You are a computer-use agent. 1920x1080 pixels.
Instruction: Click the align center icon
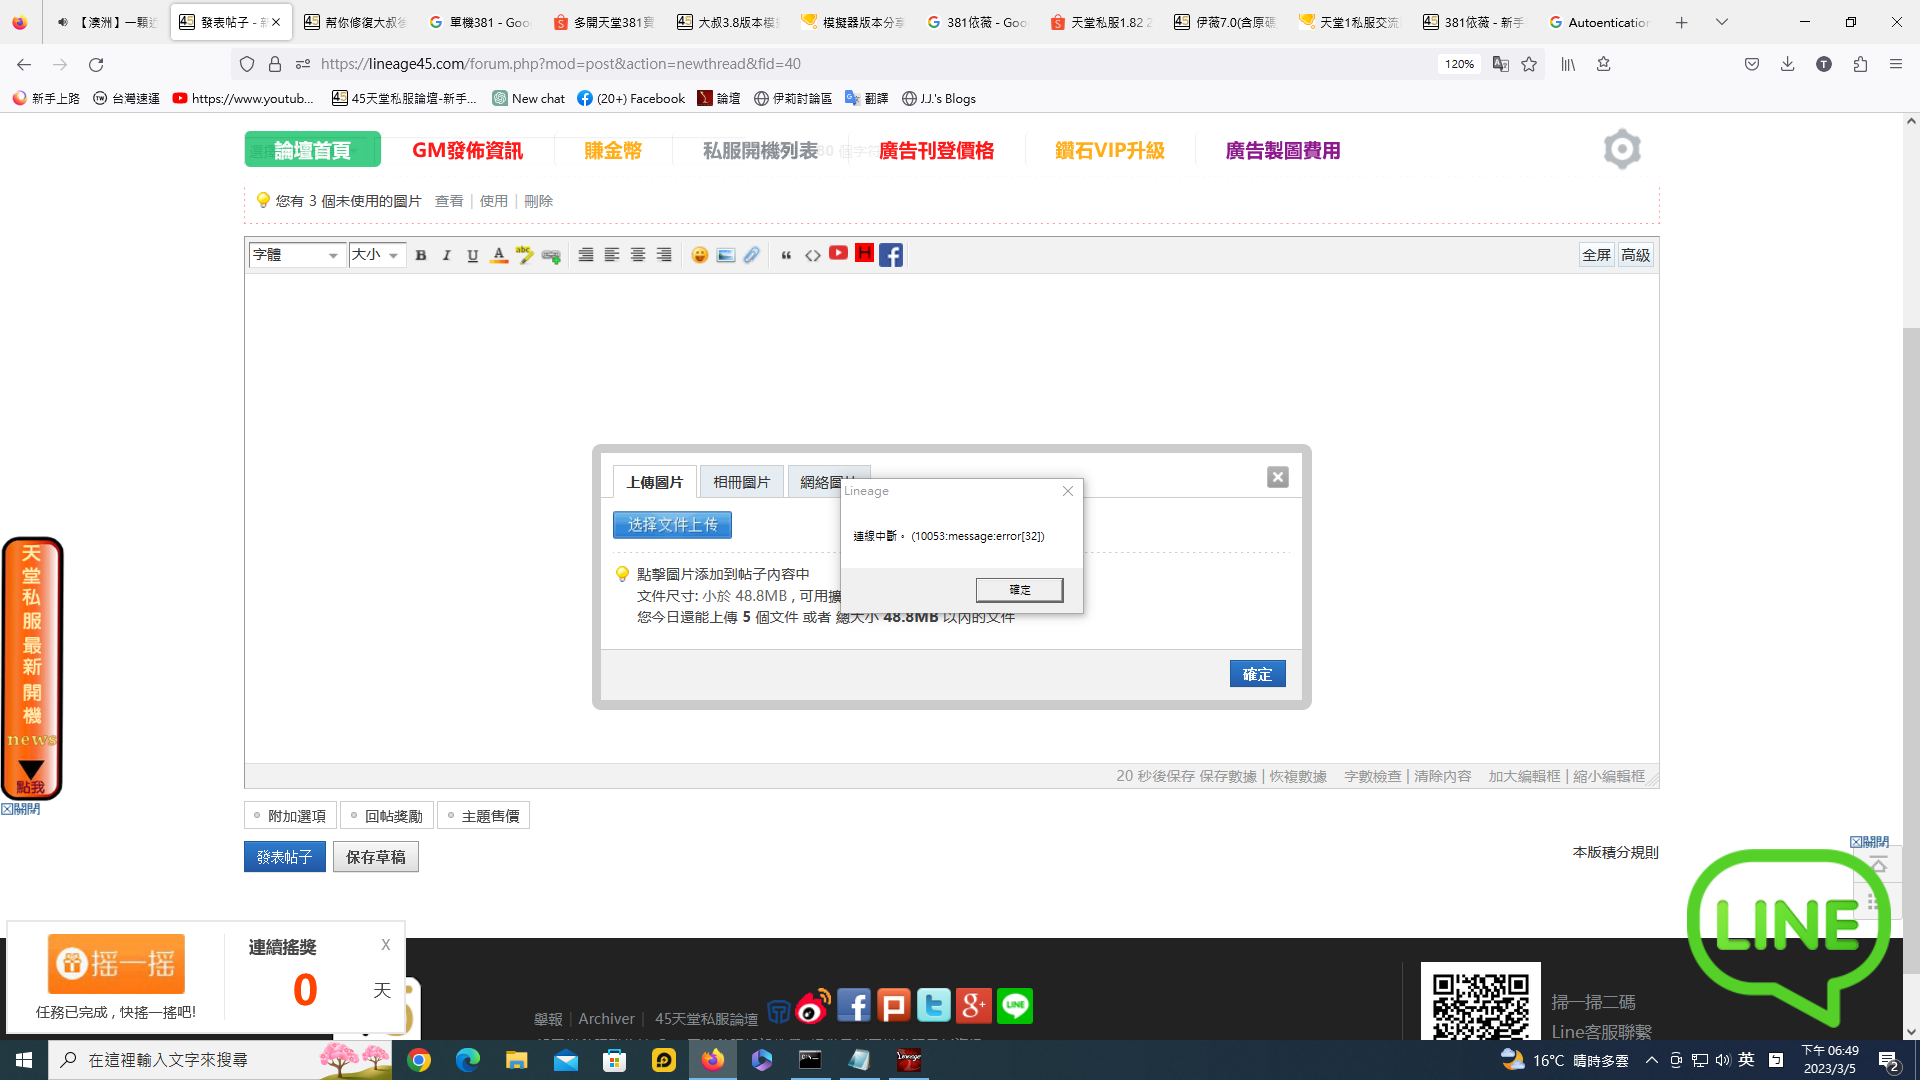pyautogui.click(x=638, y=255)
